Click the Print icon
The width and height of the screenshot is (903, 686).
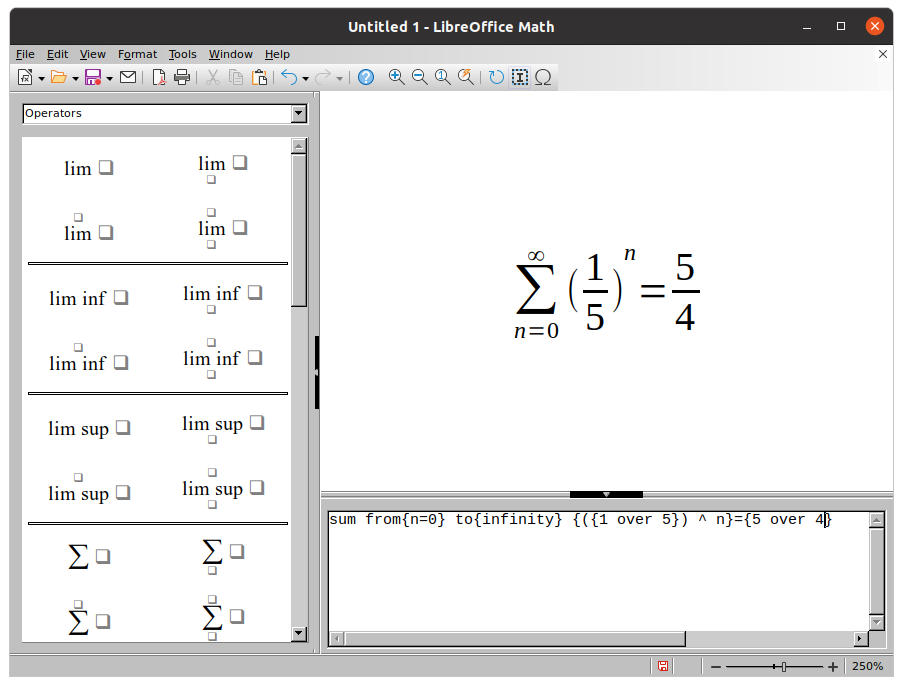(x=182, y=77)
